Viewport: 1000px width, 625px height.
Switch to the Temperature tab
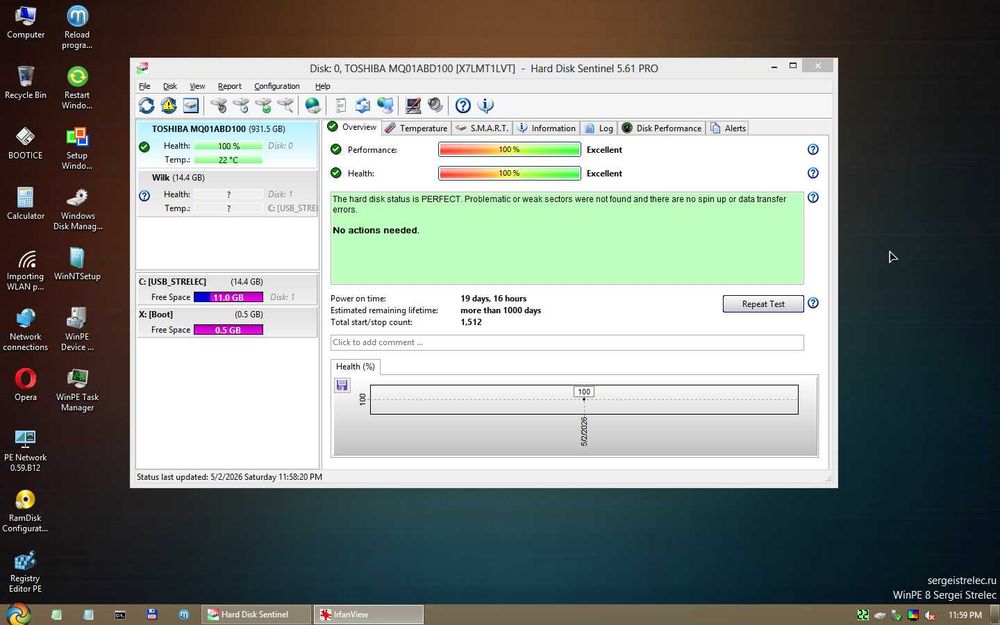tap(416, 128)
